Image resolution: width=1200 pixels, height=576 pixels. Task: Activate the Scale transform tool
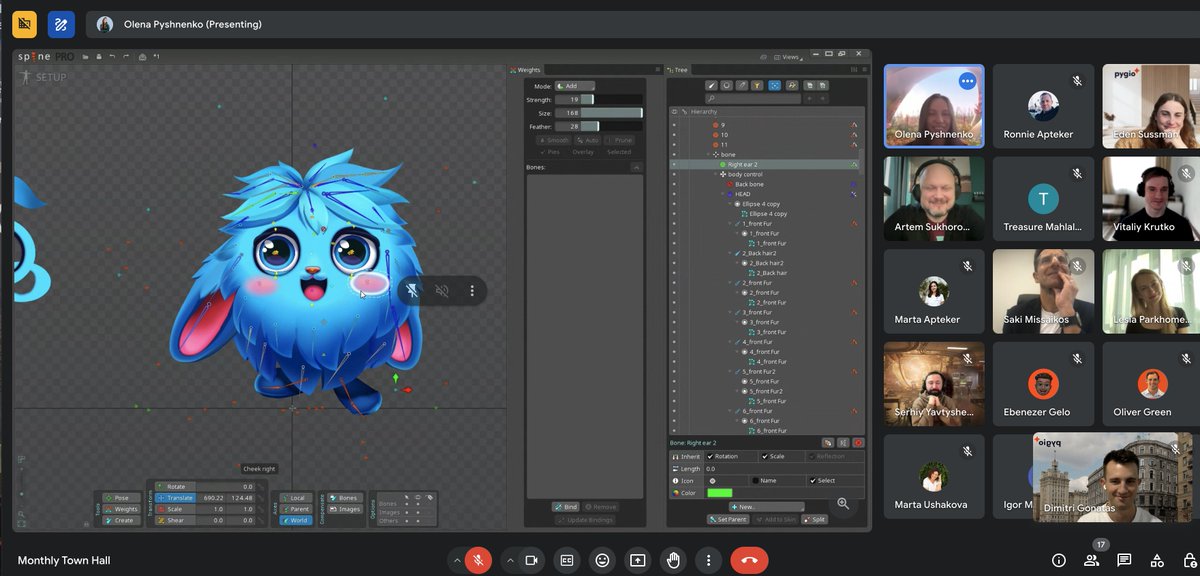(176, 509)
